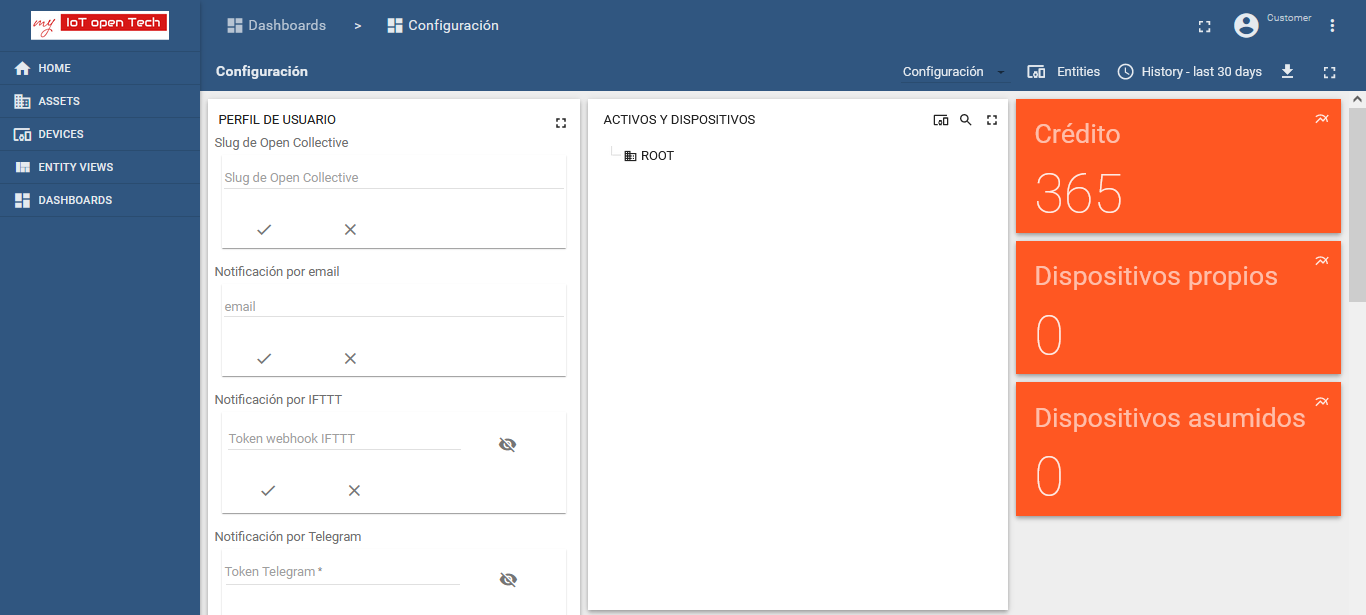Open the search icon in Activos y Dispositivos

pyautogui.click(x=965, y=119)
